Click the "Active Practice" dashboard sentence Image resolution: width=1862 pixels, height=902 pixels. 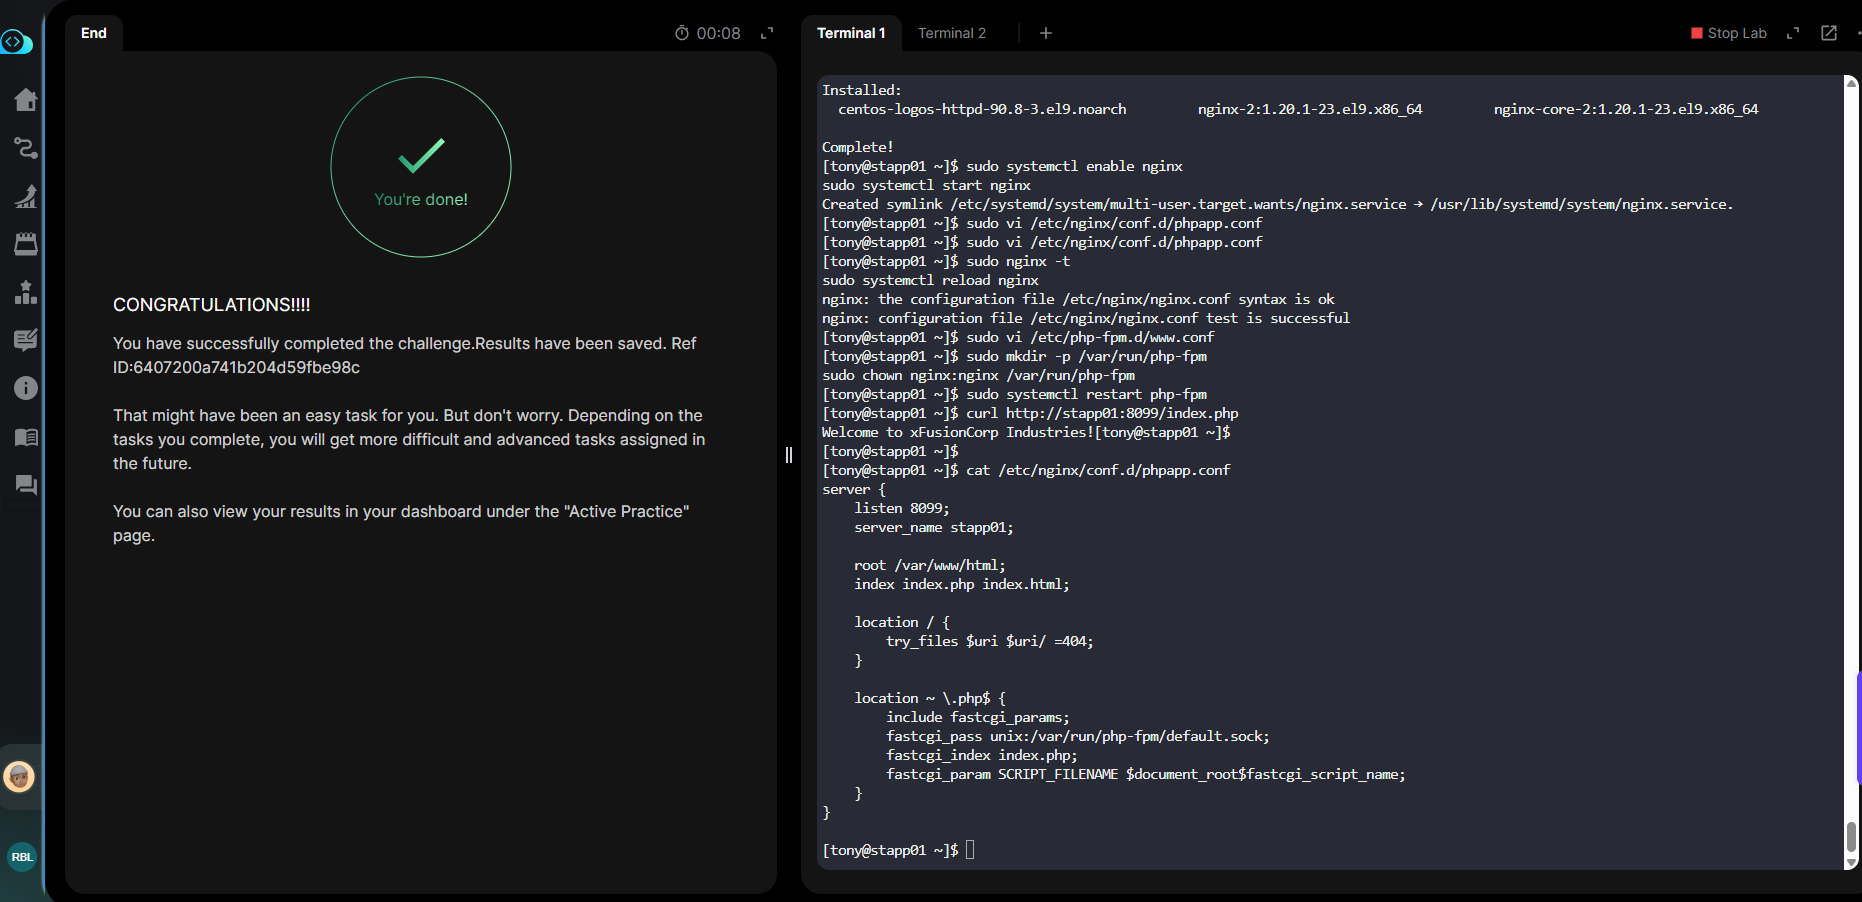401,523
